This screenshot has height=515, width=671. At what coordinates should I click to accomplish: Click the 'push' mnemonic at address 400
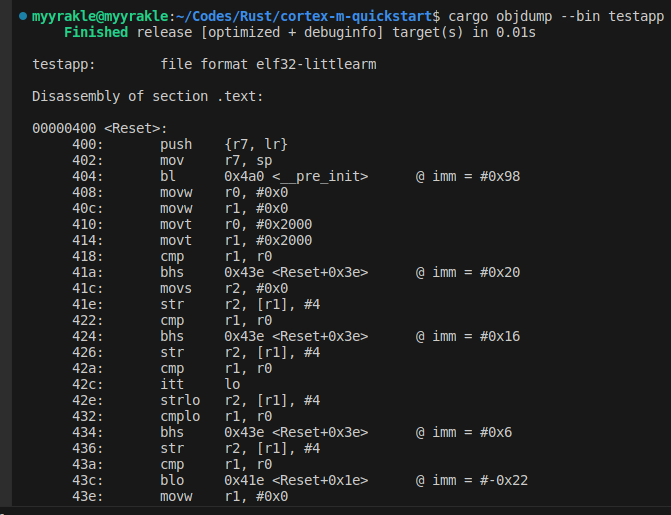coord(176,145)
